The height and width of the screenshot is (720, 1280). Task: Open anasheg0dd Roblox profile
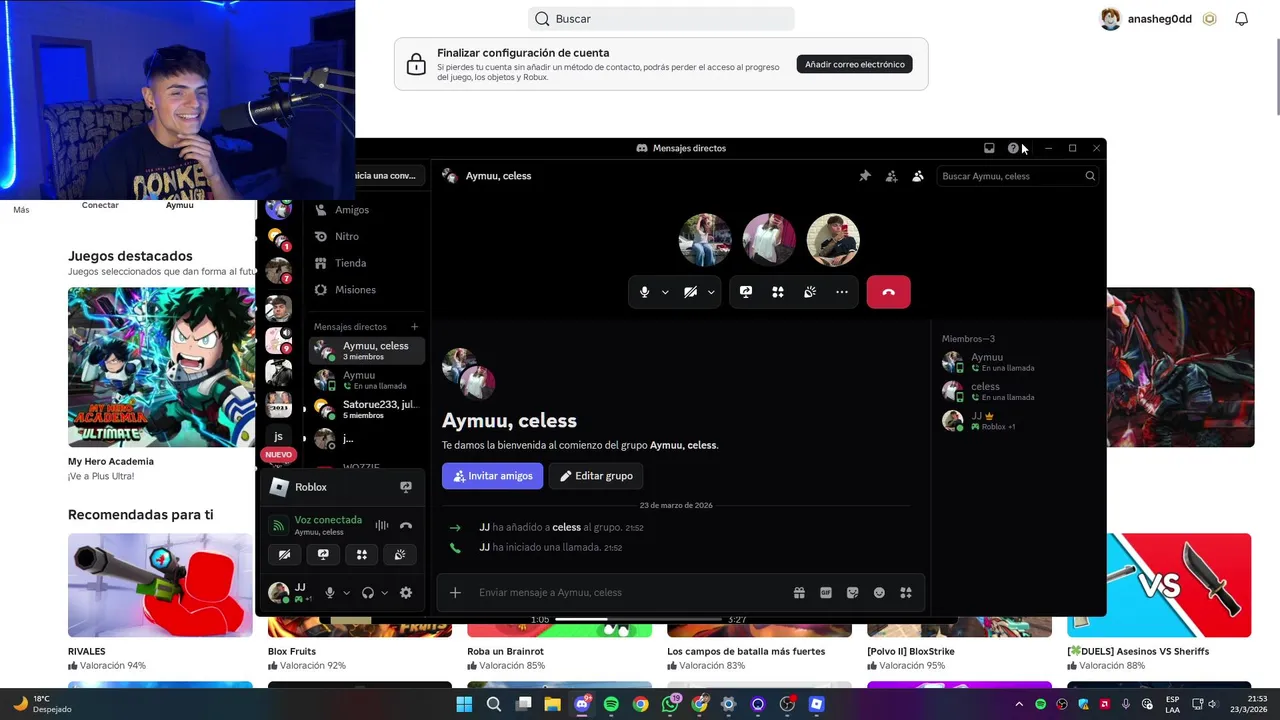click(x=1146, y=19)
